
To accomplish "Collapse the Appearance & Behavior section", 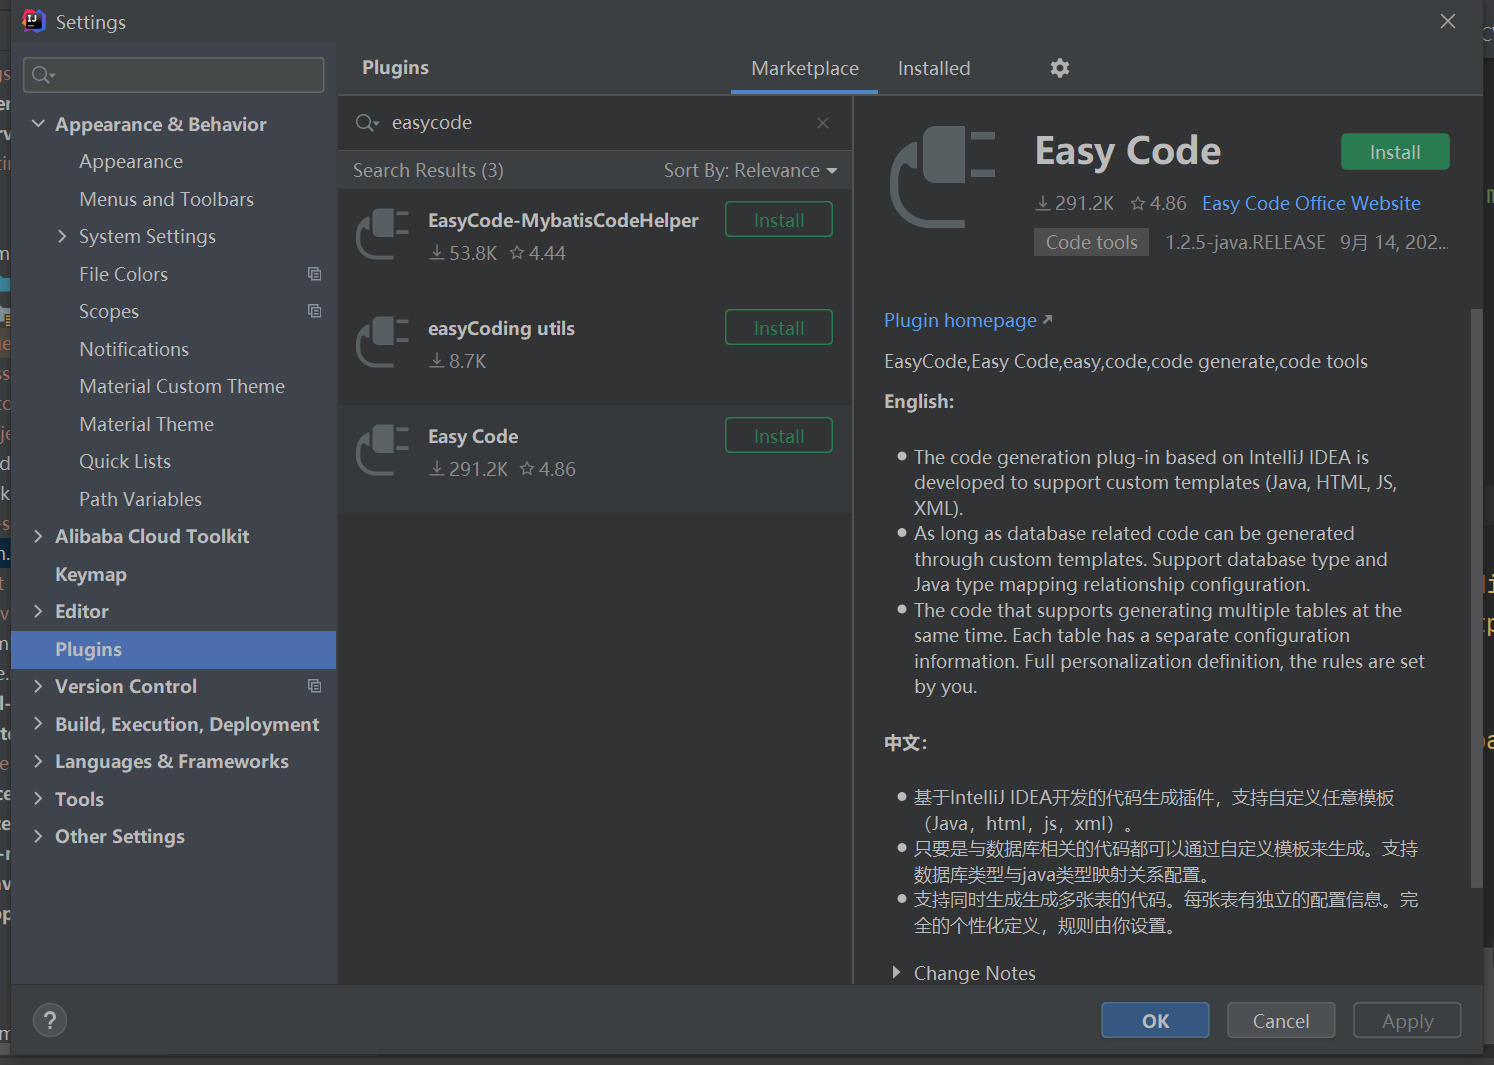I will [39, 124].
